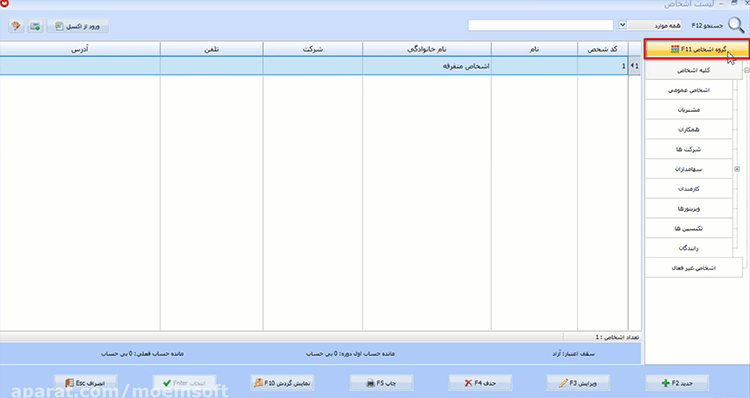Select مشتریان group
The height and width of the screenshot is (398, 750).
[689, 110]
